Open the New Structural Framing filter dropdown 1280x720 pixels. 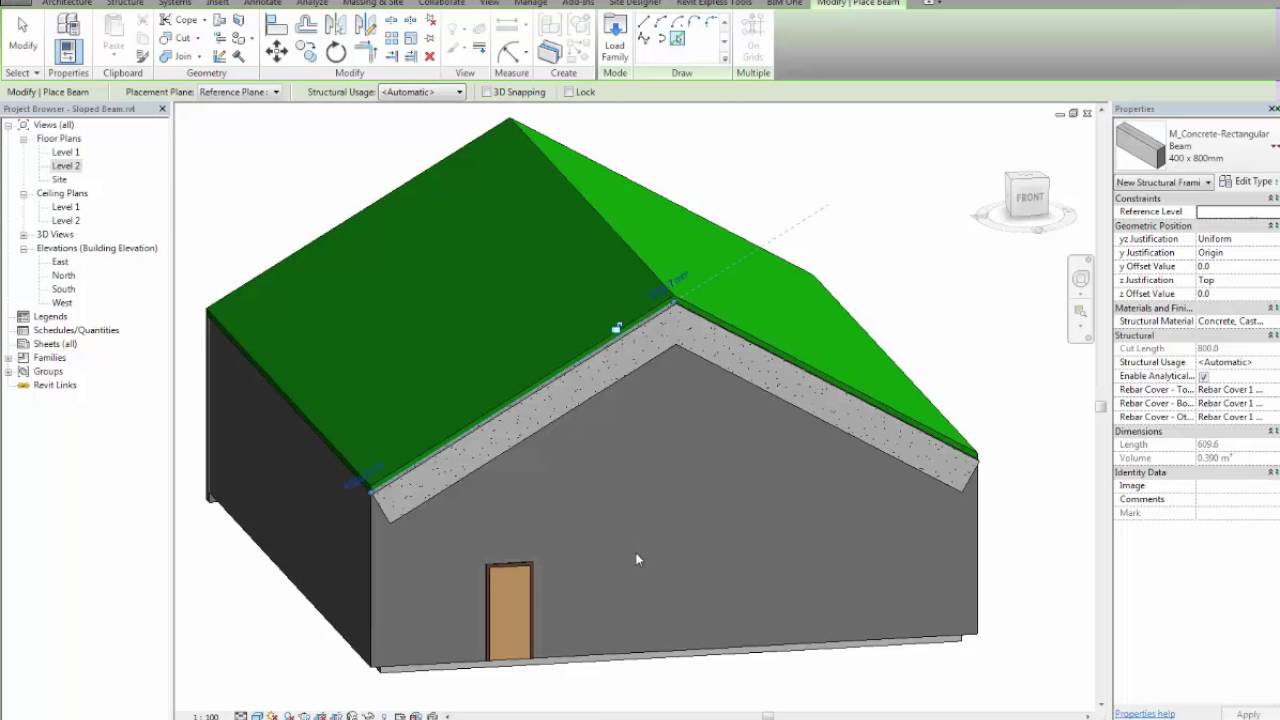point(1164,182)
